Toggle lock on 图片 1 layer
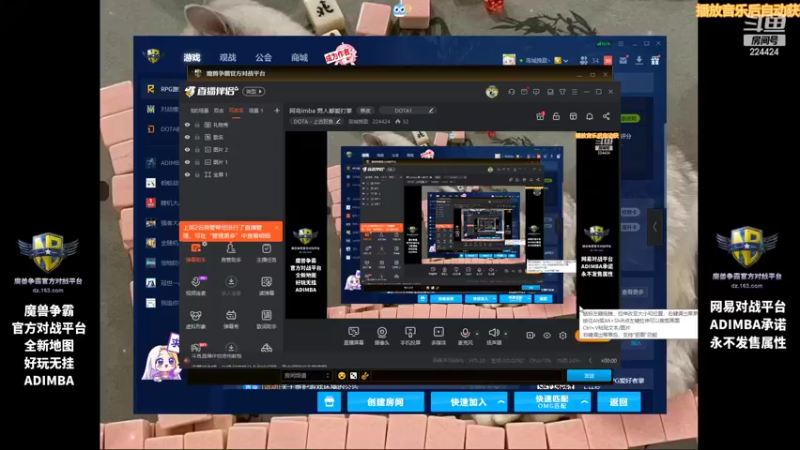This screenshot has height=450, width=800. (x=197, y=162)
